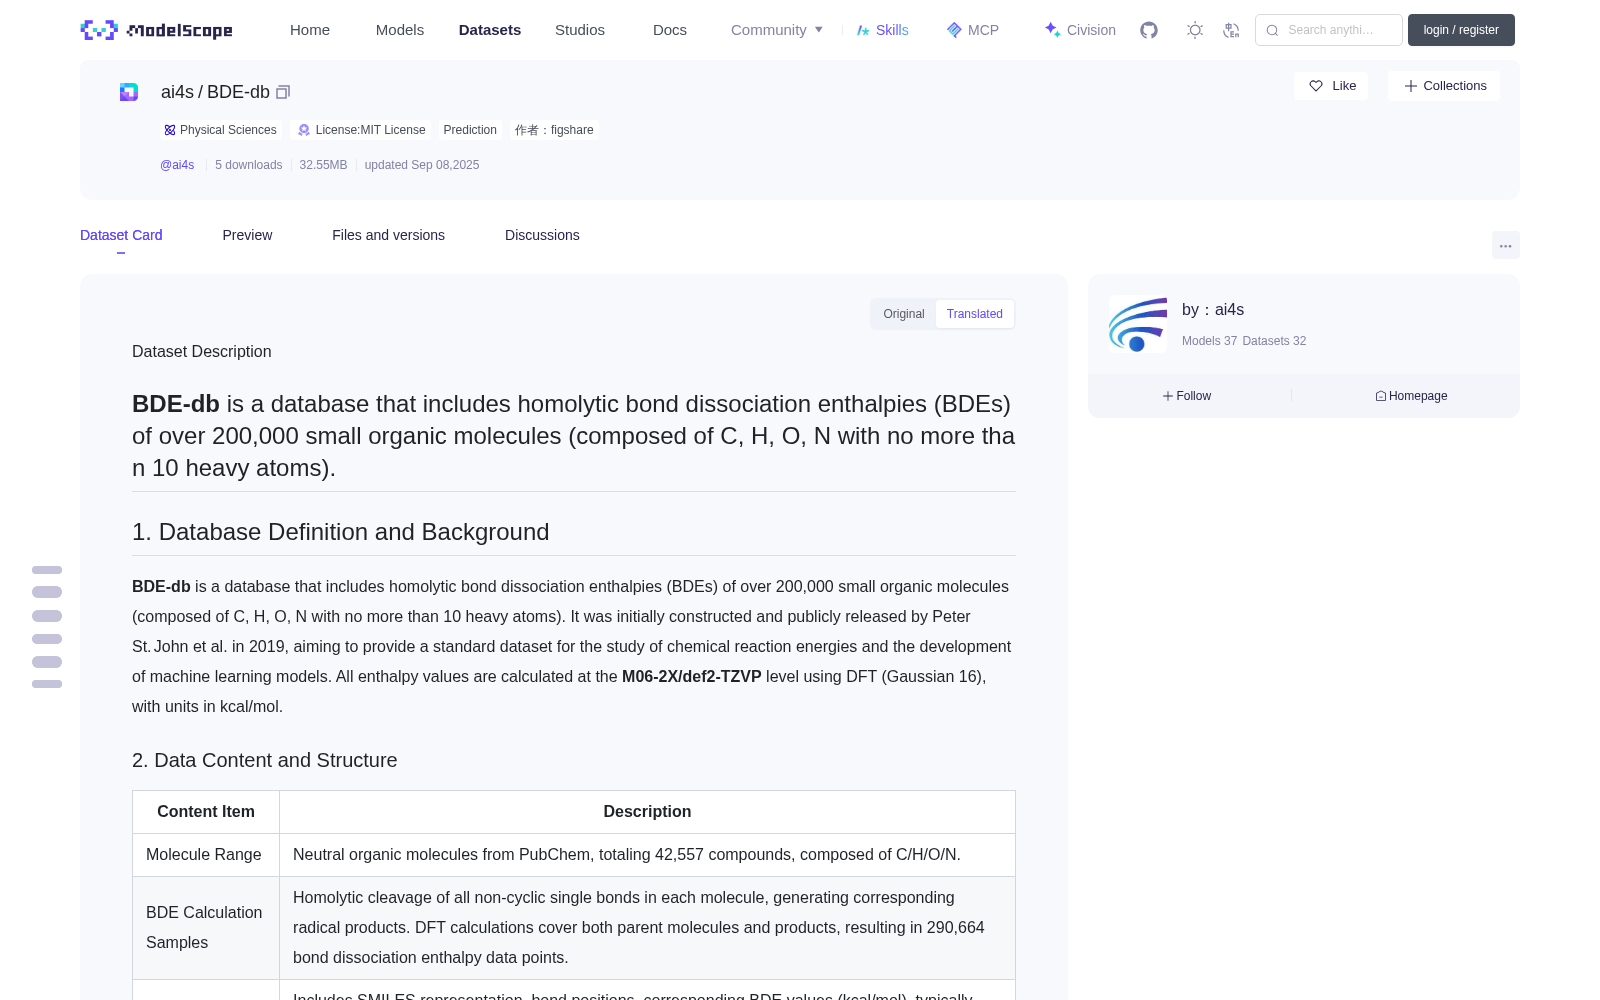Image resolution: width=1600 pixels, height=1000 pixels.
Task: Click the Like button label
Action: click(x=1344, y=86)
